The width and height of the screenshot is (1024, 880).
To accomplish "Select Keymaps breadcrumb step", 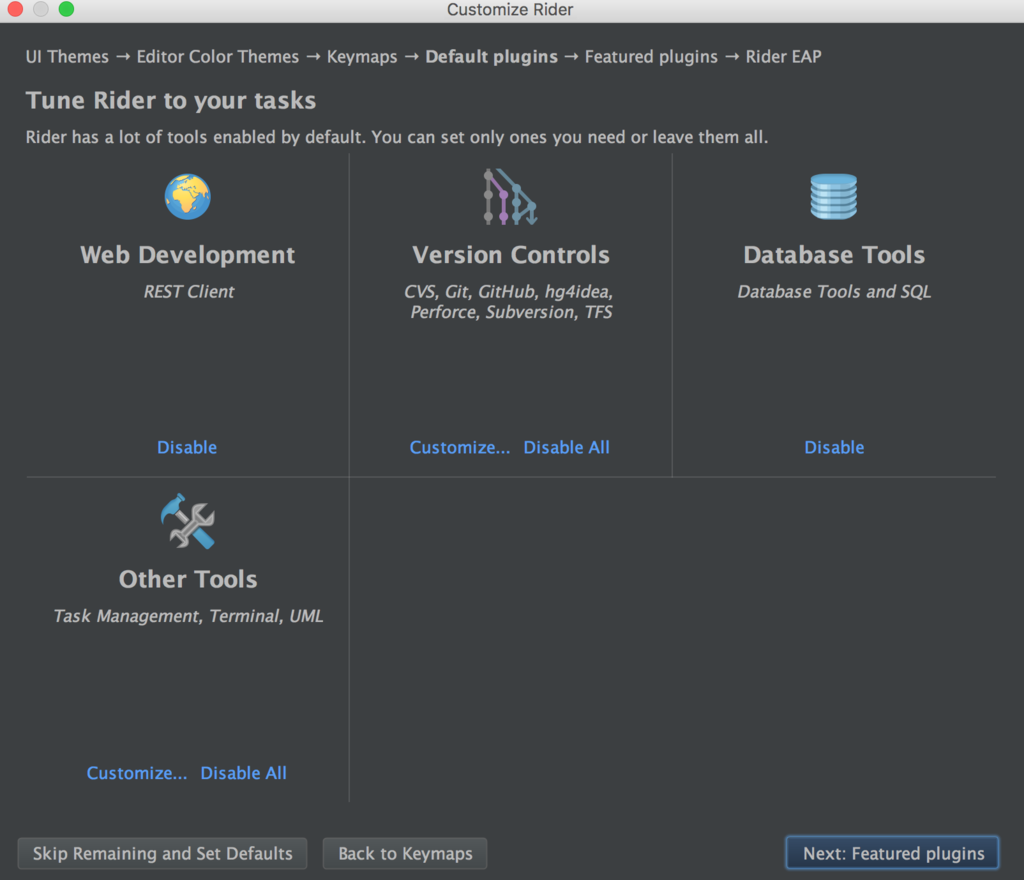I will coord(362,57).
